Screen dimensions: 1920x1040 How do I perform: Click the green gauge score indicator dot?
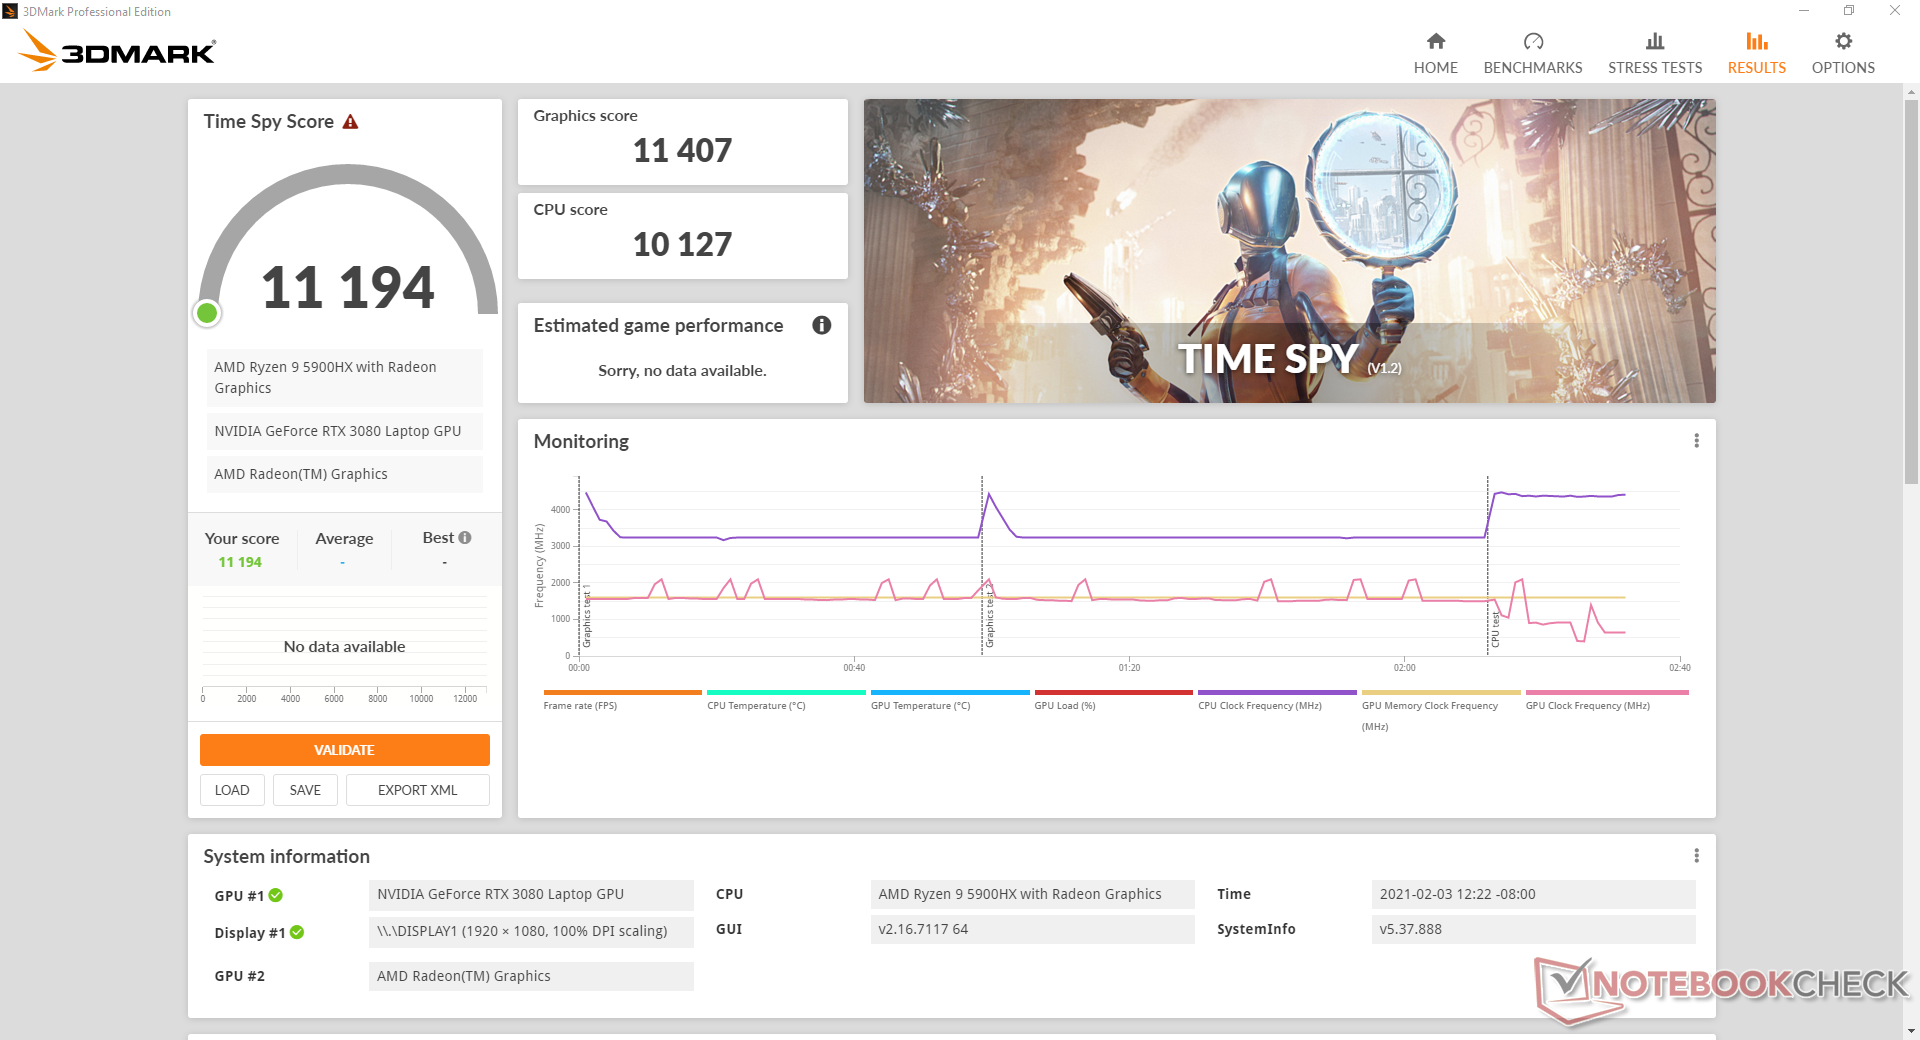207,313
